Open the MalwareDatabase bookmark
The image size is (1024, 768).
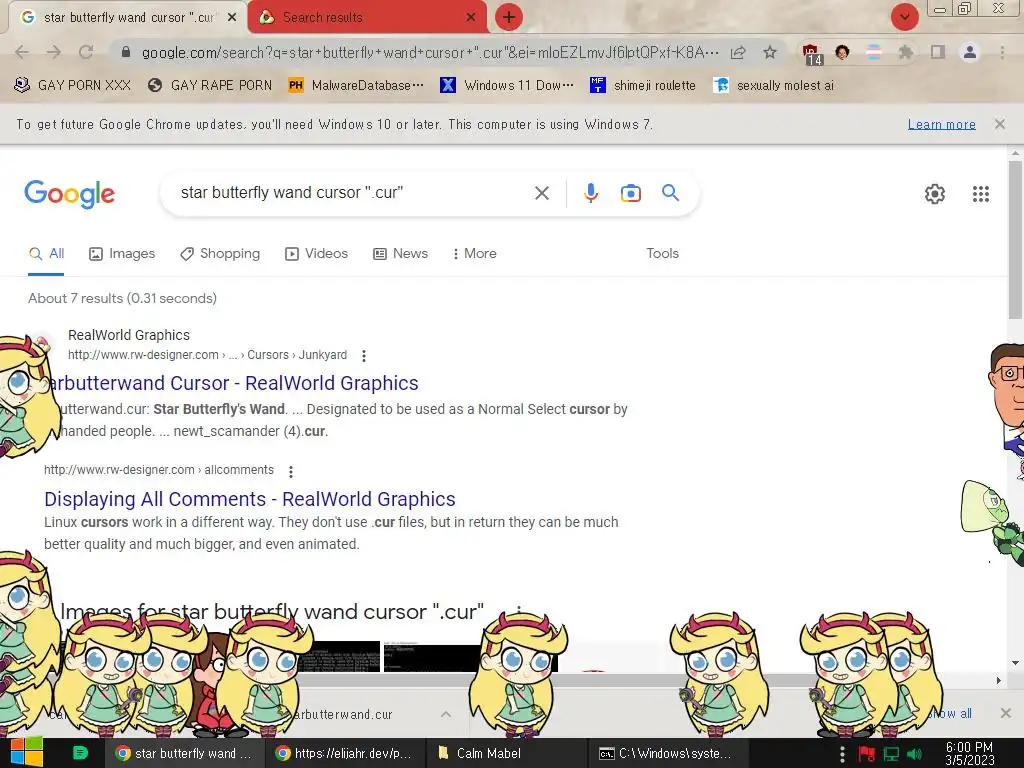[x=356, y=86]
